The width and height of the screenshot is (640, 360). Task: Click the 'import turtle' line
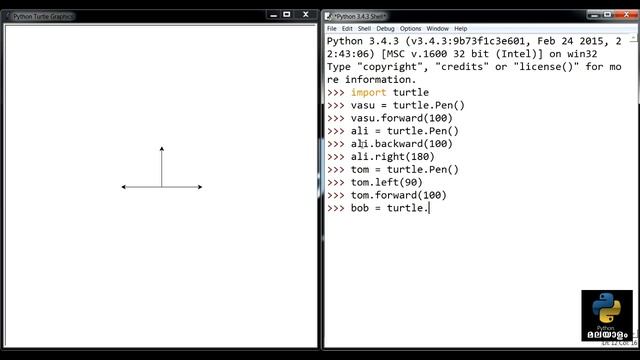point(390,92)
